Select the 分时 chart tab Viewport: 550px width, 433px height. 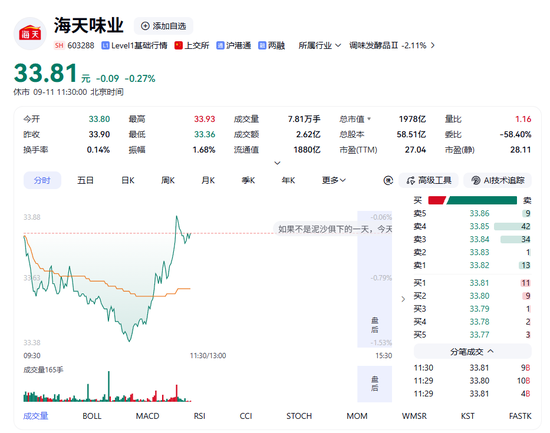click(42, 180)
